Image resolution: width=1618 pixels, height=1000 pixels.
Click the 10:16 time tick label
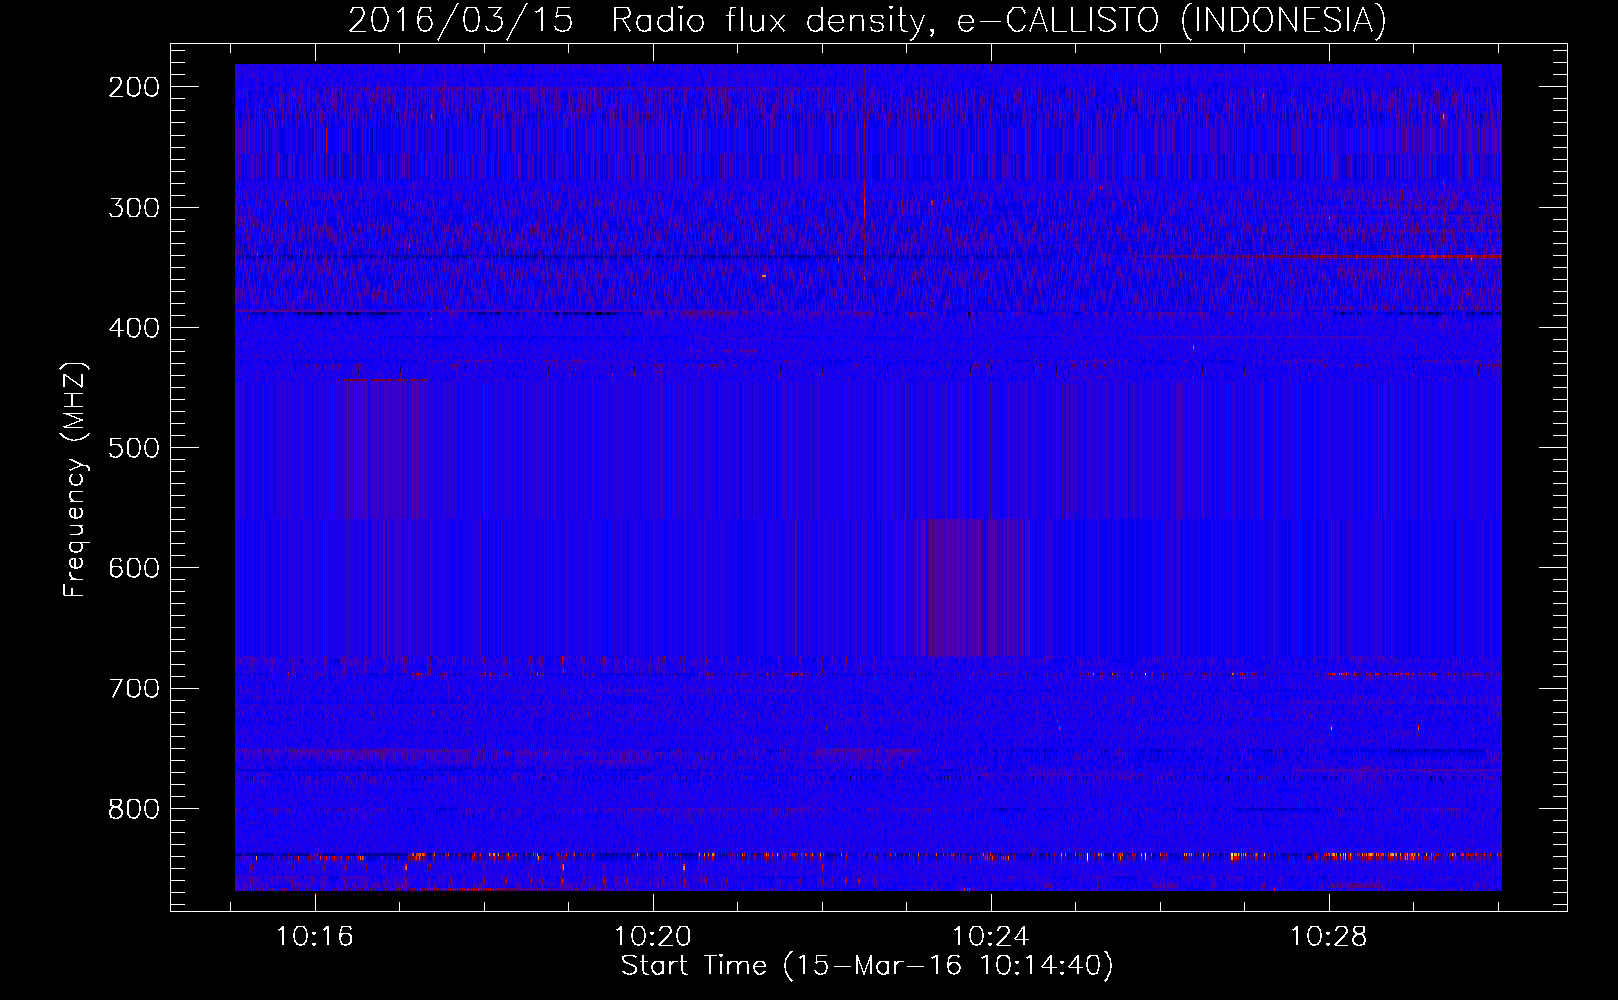pyautogui.click(x=315, y=936)
